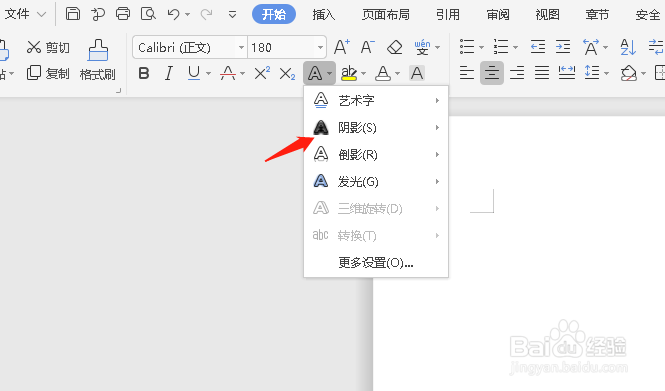Open font size dropdown showing 180
The height and width of the screenshot is (391, 665).
coord(320,47)
